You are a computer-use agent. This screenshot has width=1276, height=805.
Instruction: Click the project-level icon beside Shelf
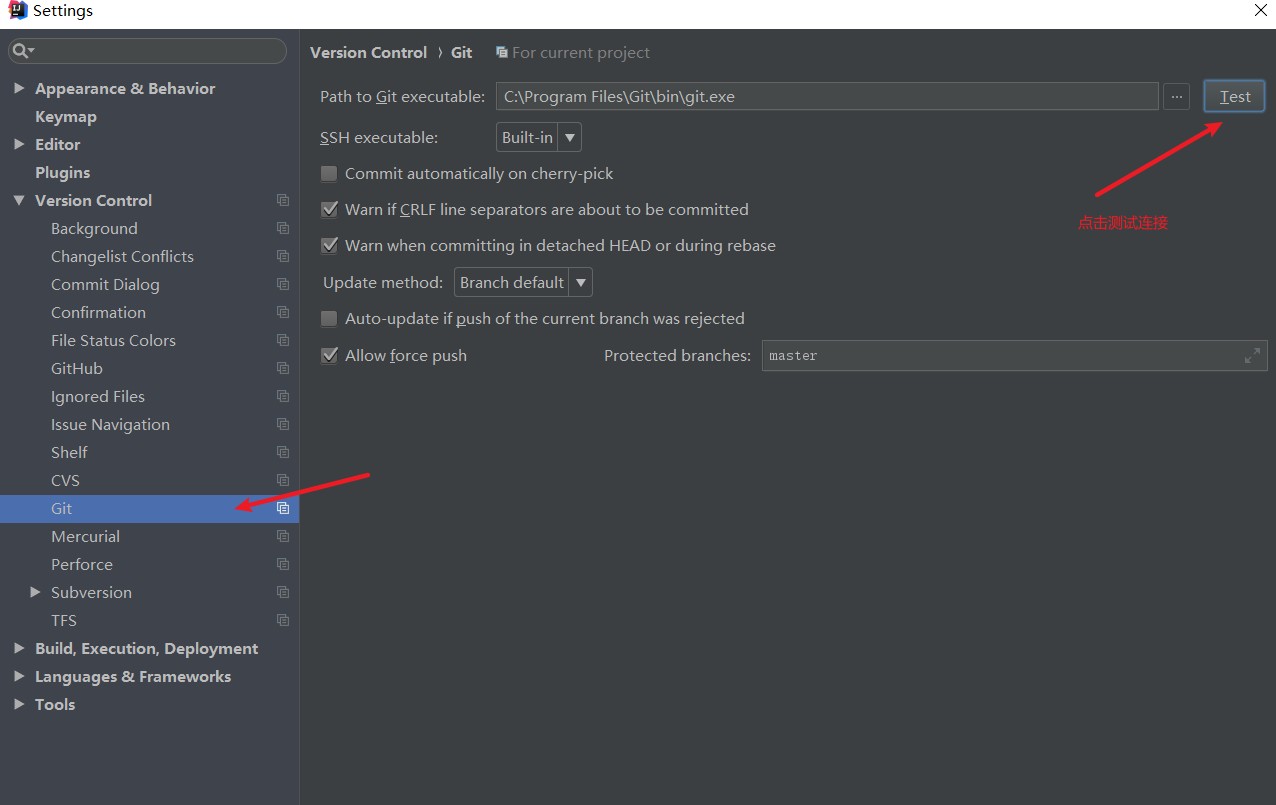coord(283,452)
